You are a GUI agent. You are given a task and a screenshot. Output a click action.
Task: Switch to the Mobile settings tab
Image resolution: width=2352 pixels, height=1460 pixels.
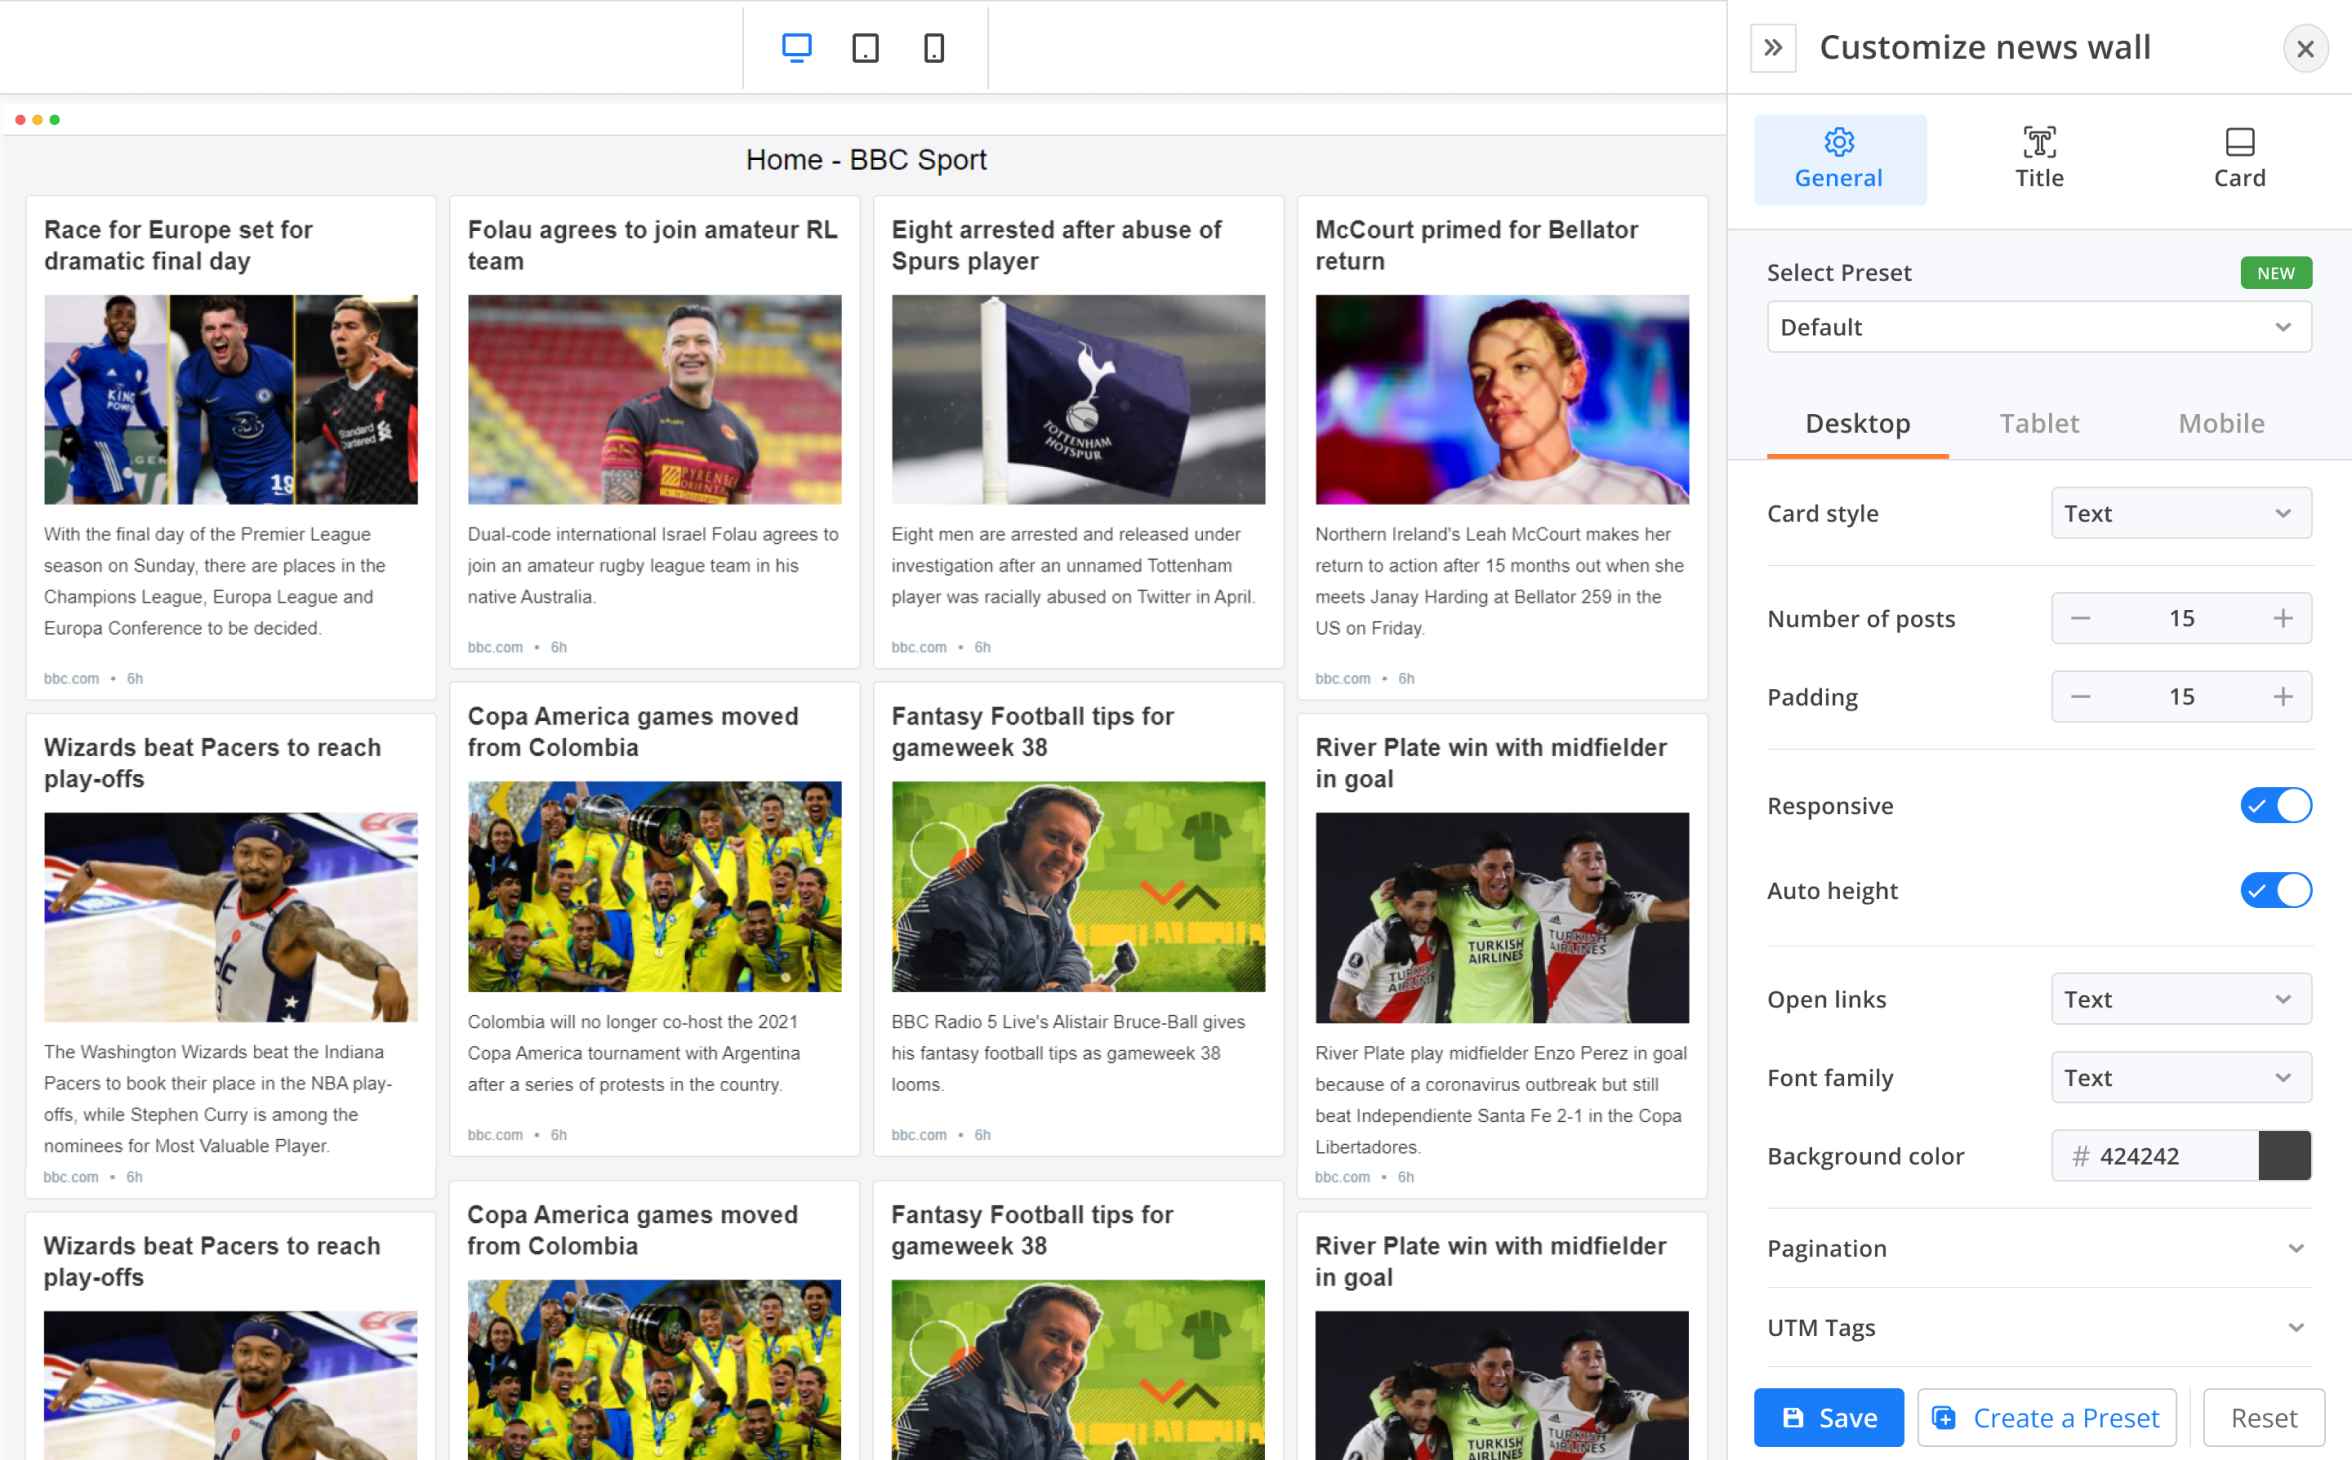(x=2221, y=423)
